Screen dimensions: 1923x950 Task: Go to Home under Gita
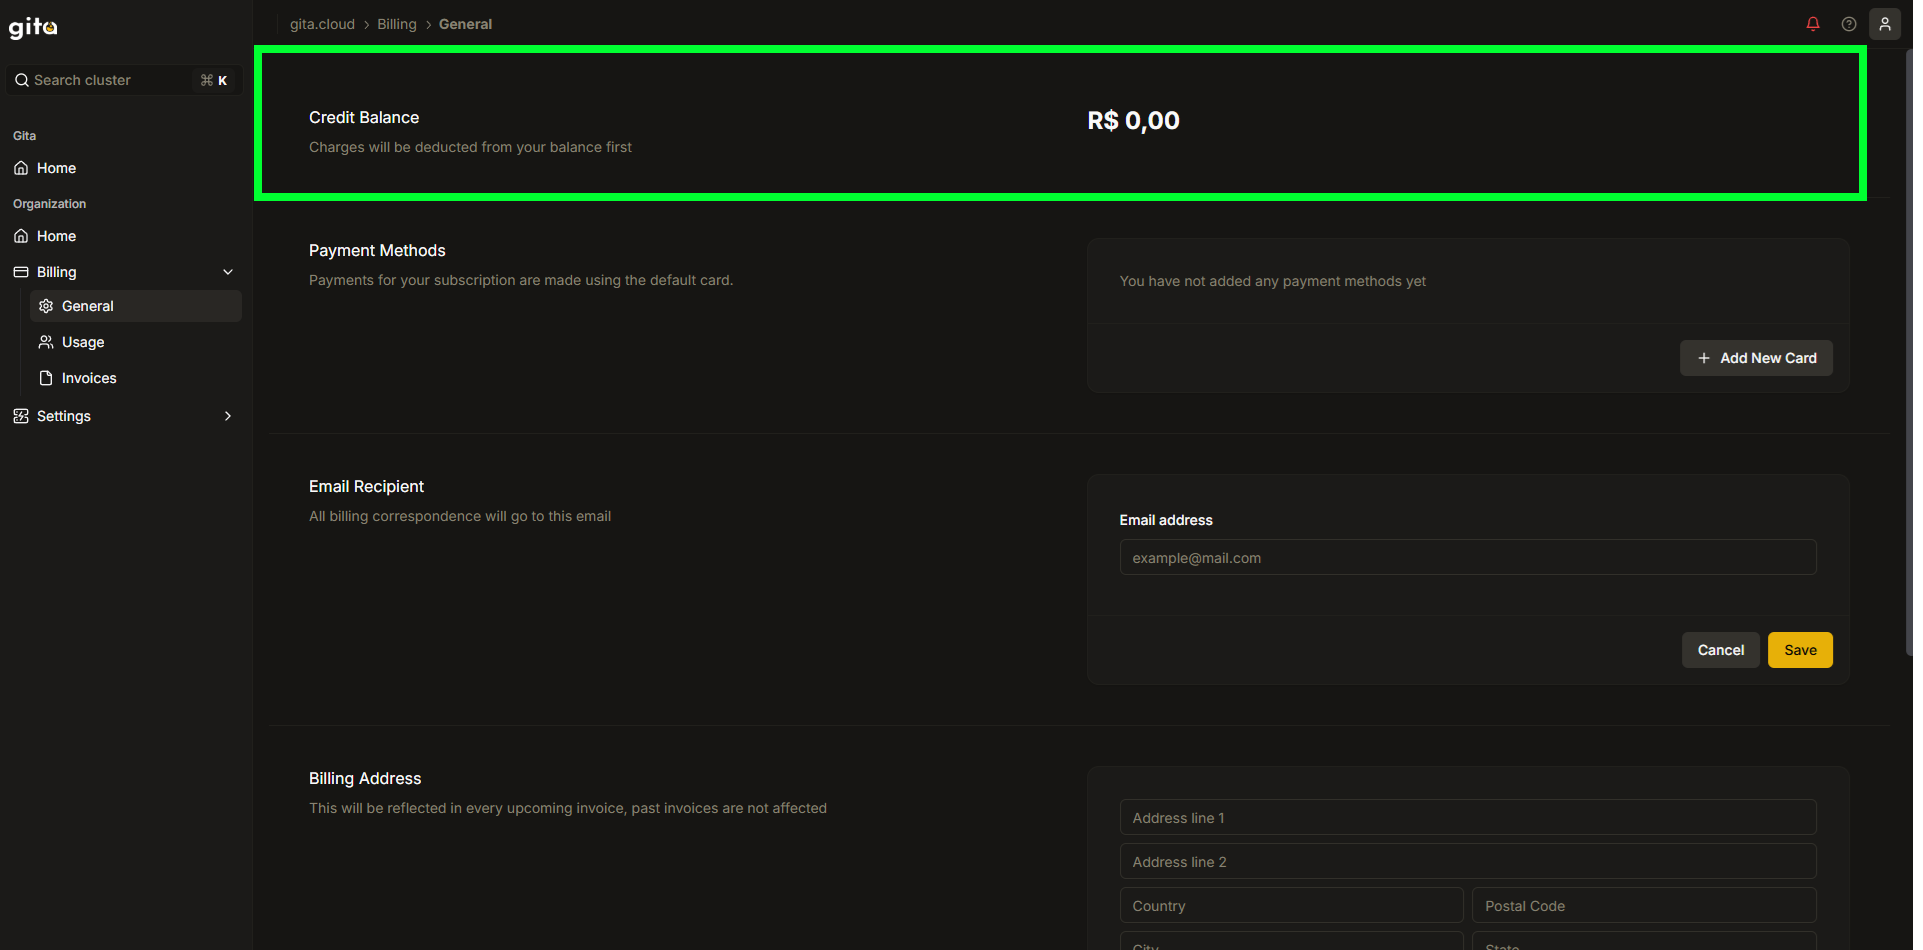[124, 168]
